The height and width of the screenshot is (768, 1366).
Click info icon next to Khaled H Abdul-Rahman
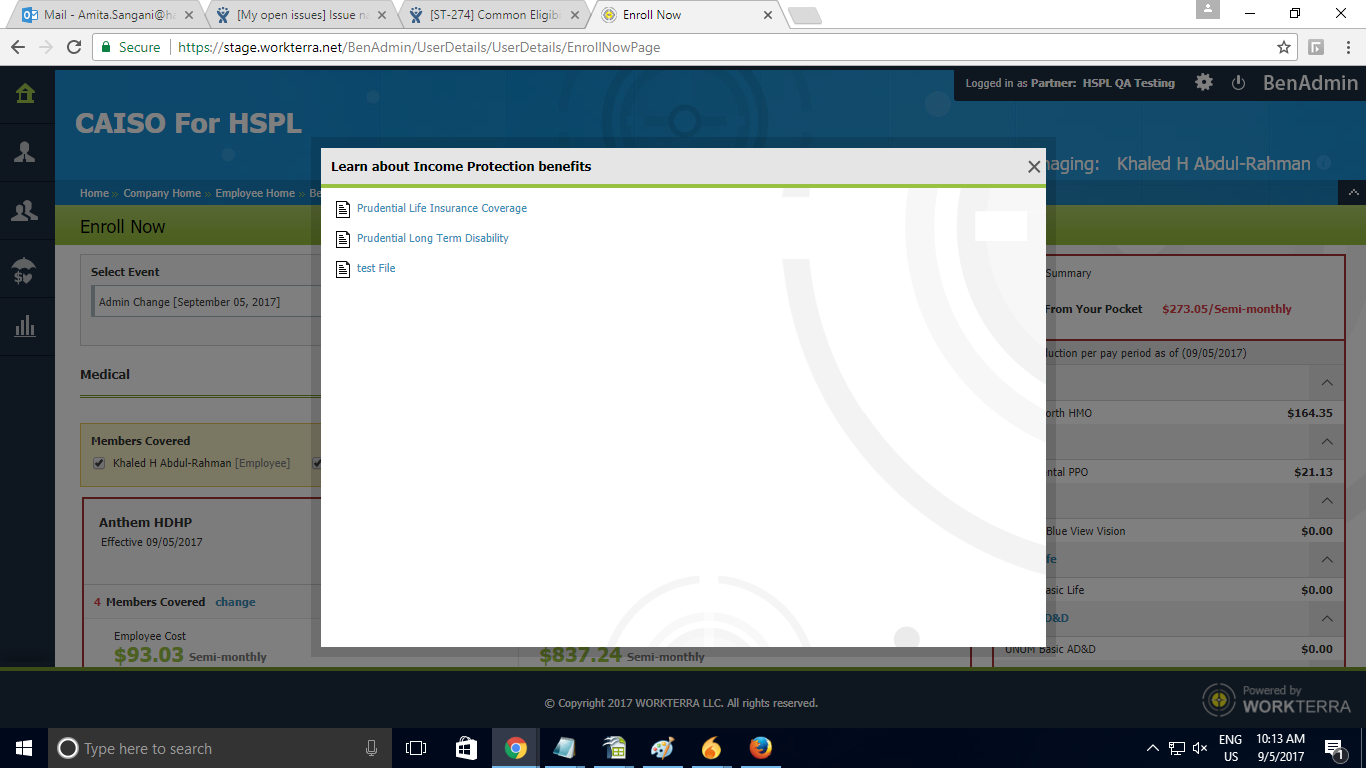(1324, 163)
